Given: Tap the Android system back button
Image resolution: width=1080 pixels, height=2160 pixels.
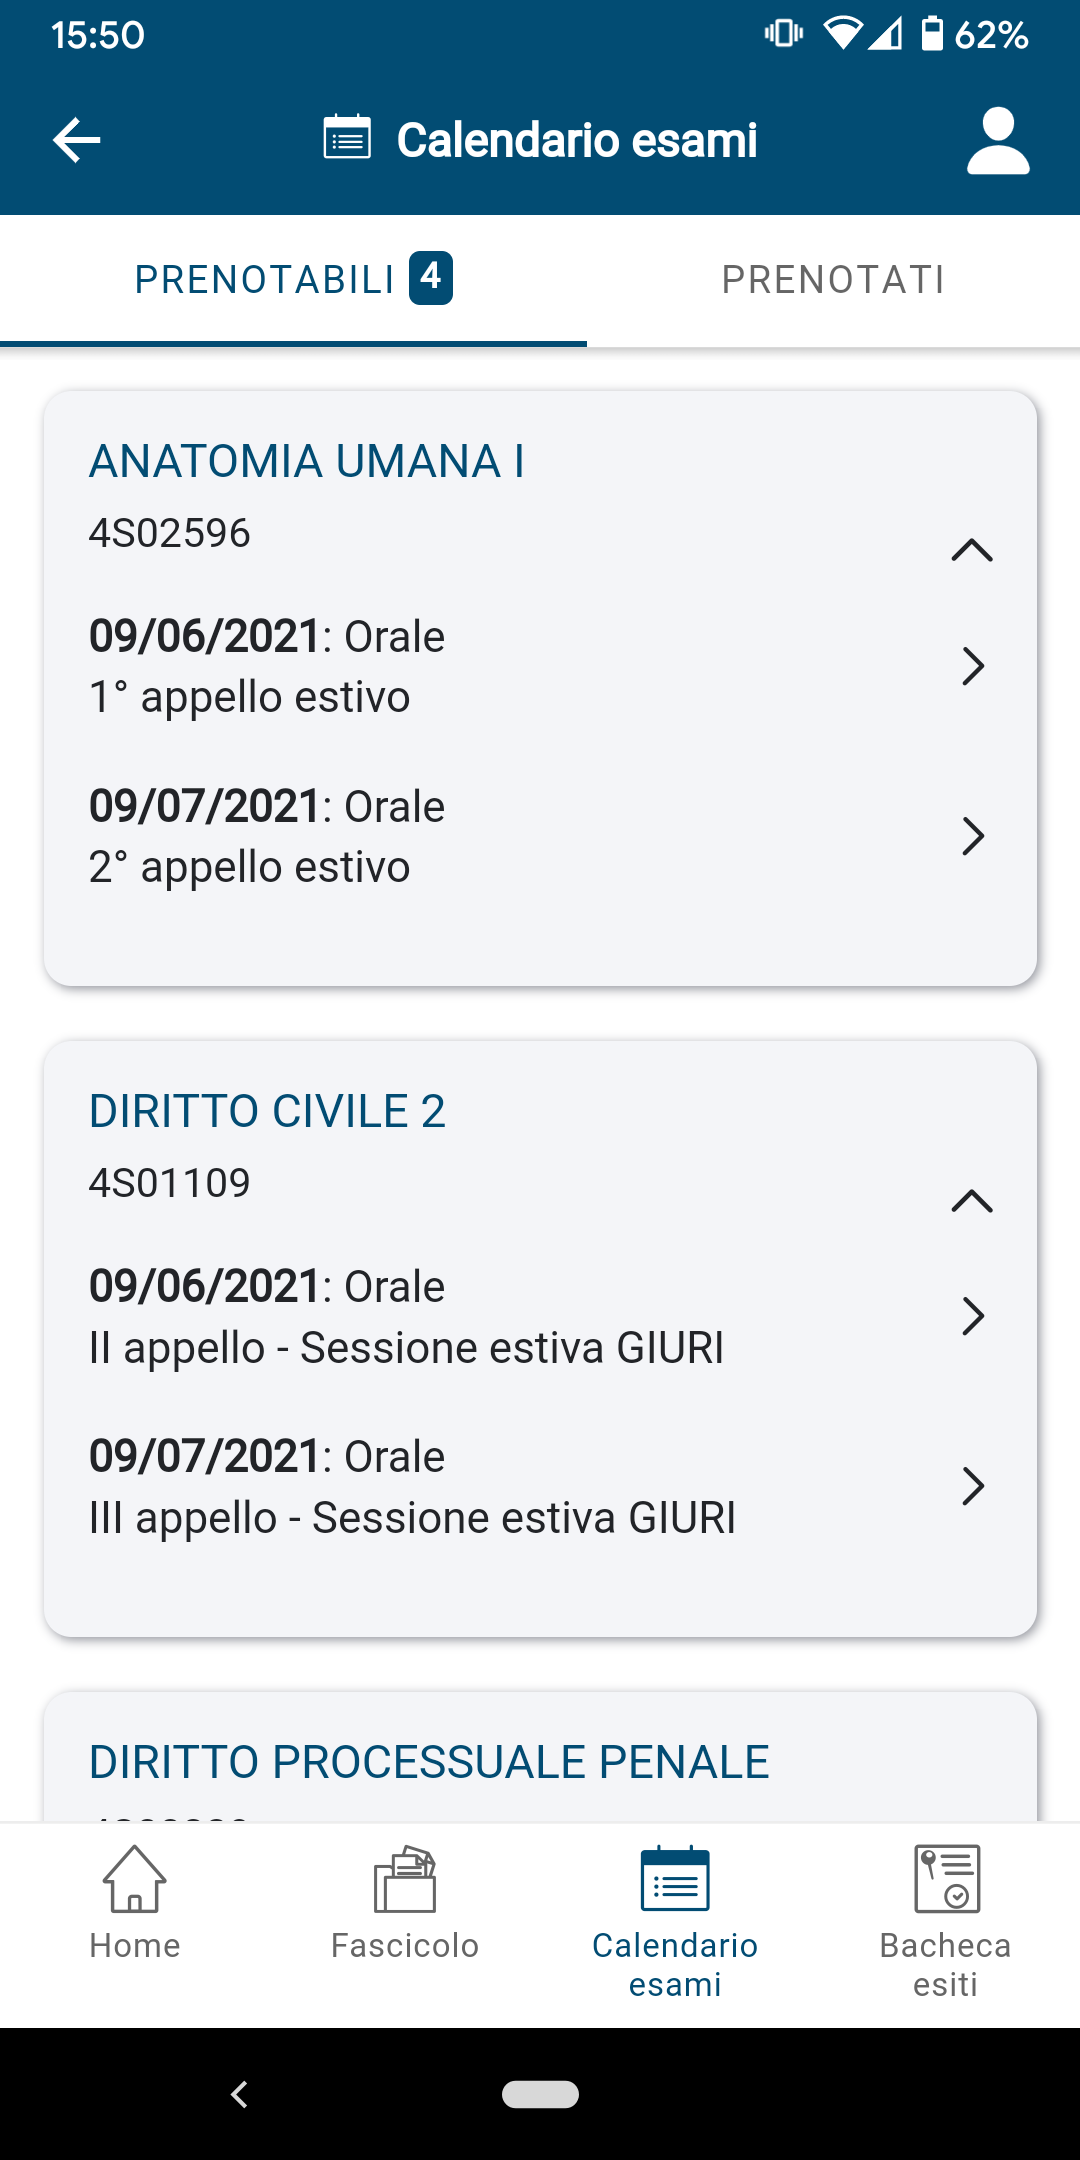Looking at the screenshot, I should pos(239,2094).
